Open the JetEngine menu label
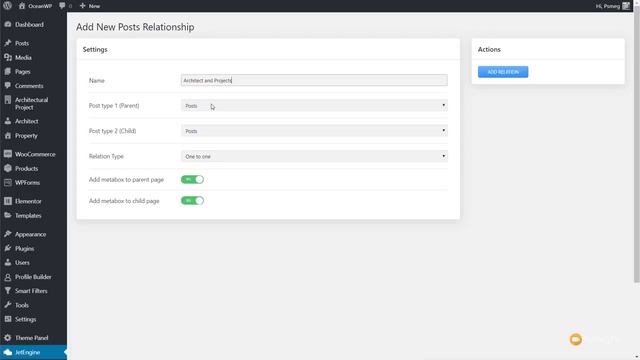640x360 pixels. [27, 352]
